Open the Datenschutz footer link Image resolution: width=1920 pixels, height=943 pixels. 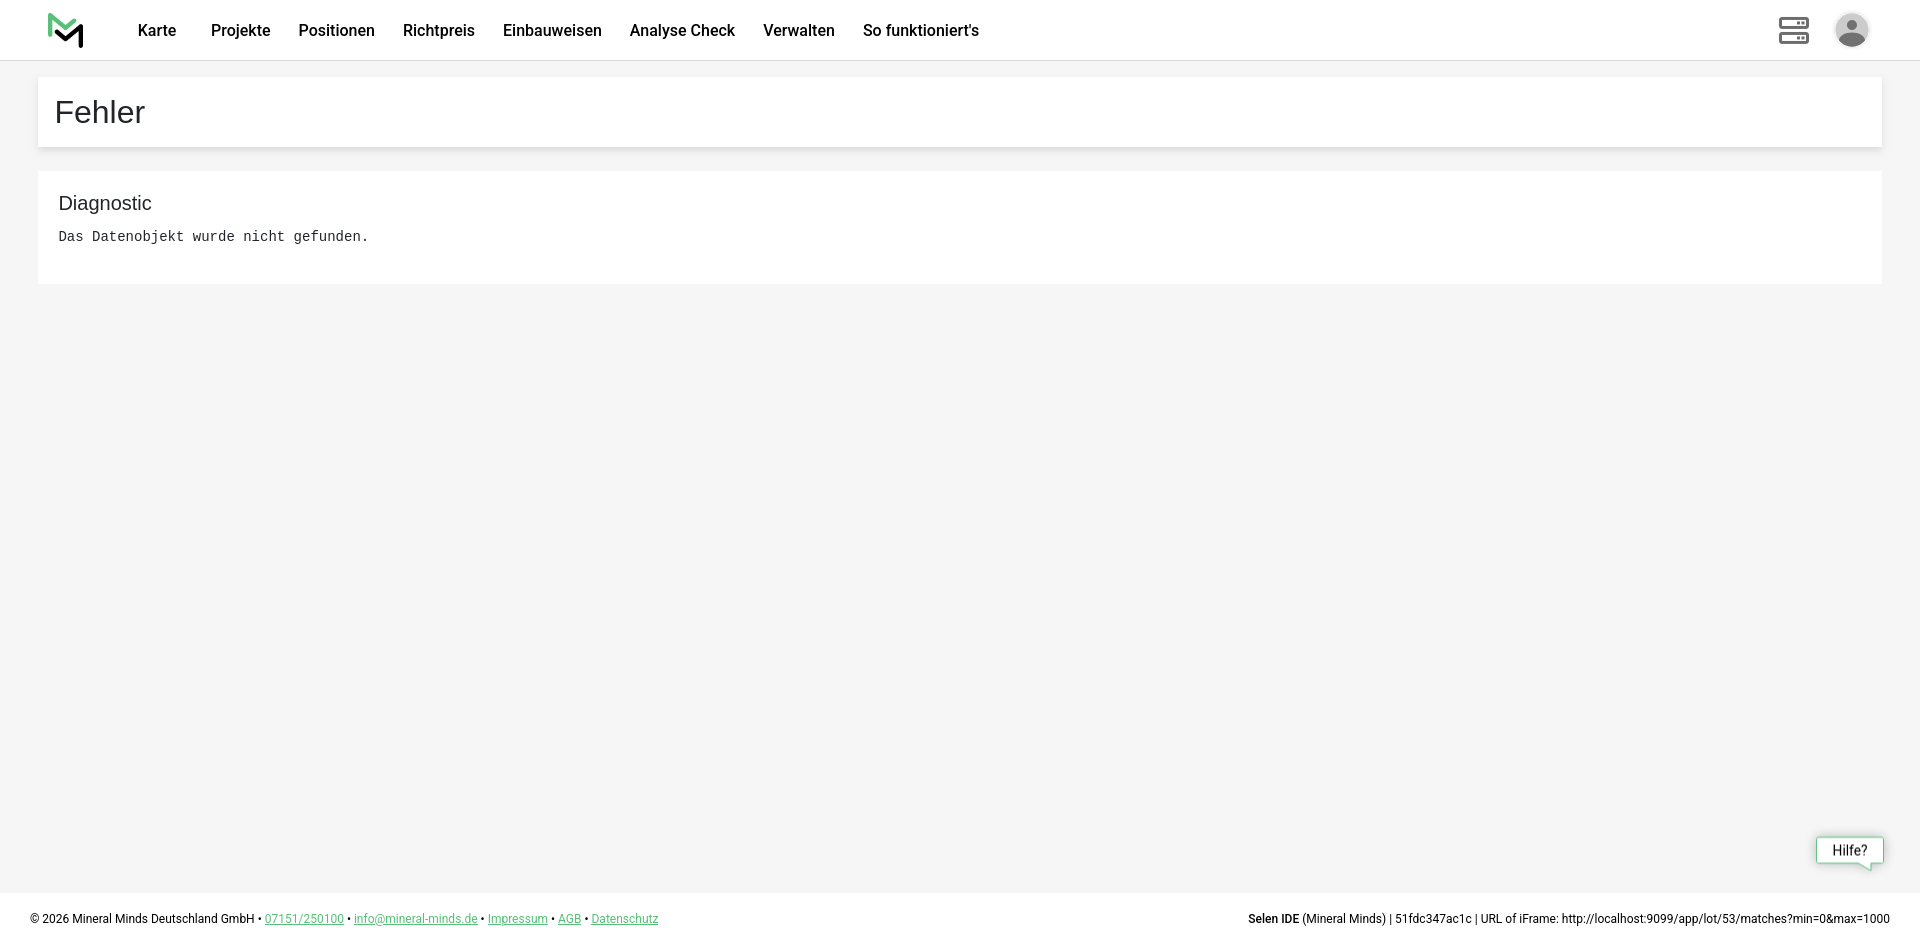[x=624, y=919]
